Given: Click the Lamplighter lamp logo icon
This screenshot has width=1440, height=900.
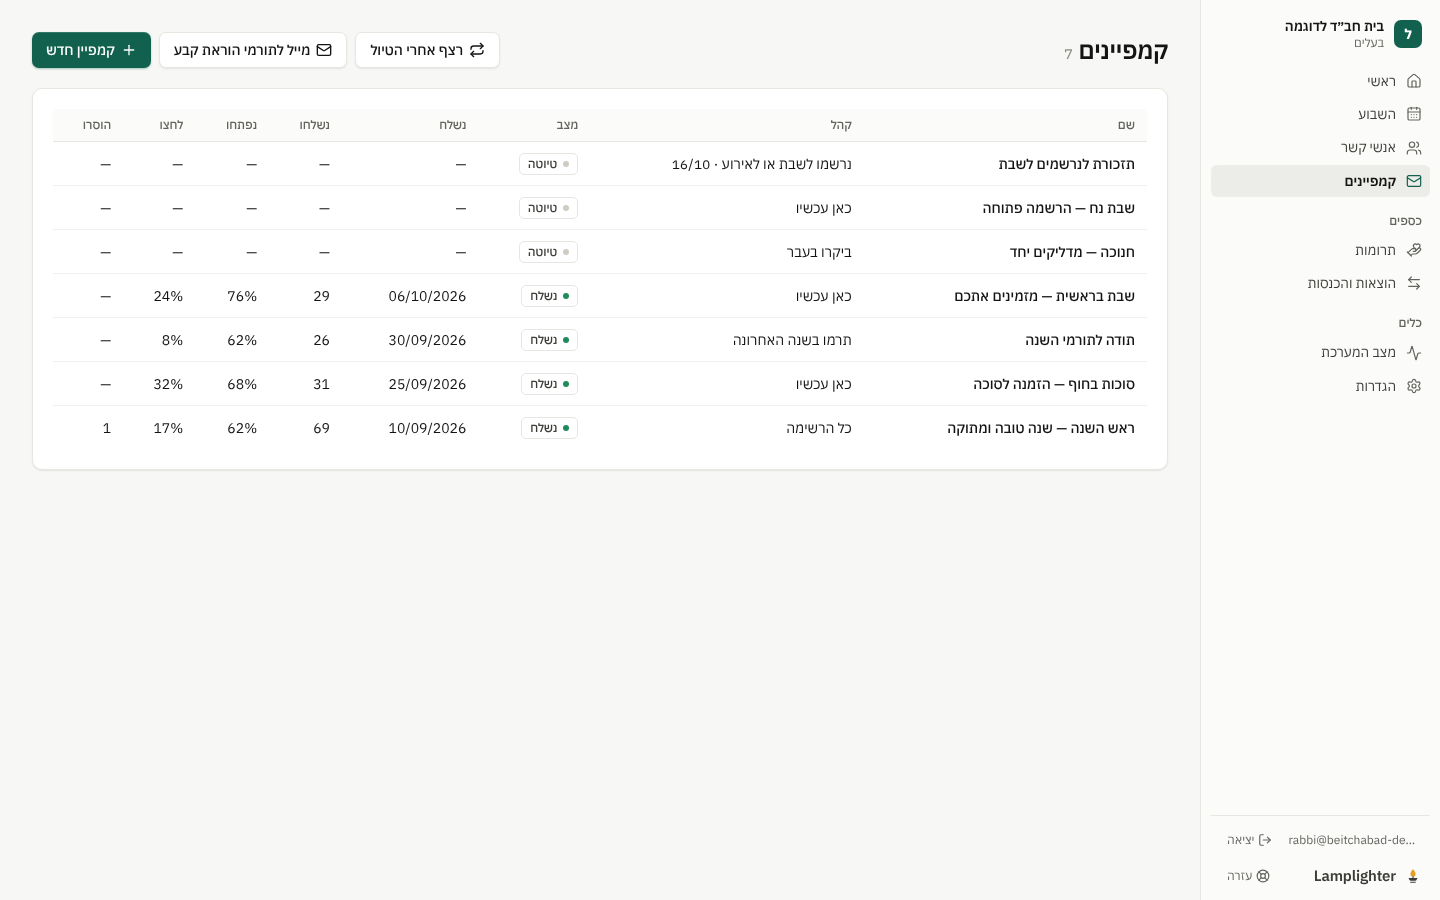Looking at the screenshot, I should pos(1413,876).
